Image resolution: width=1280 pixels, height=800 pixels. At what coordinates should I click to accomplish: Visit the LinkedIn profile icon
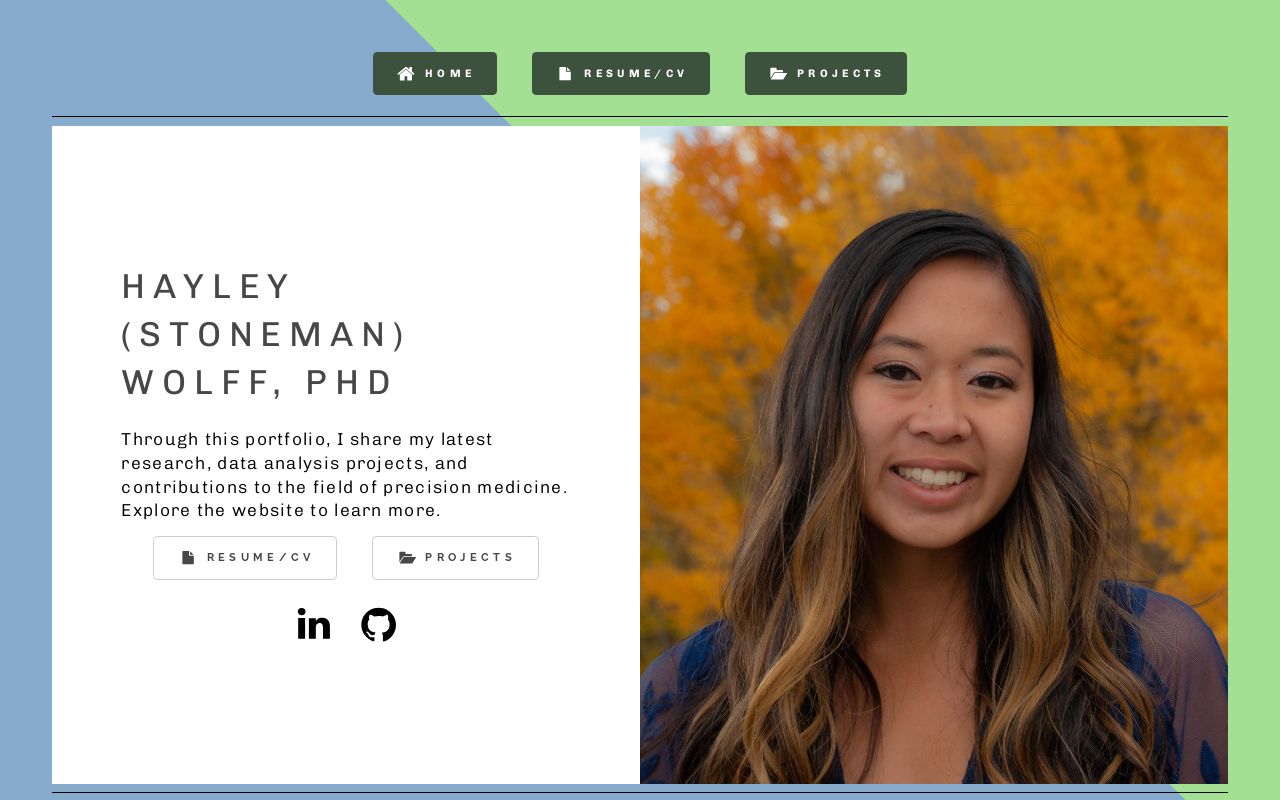tap(314, 624)
